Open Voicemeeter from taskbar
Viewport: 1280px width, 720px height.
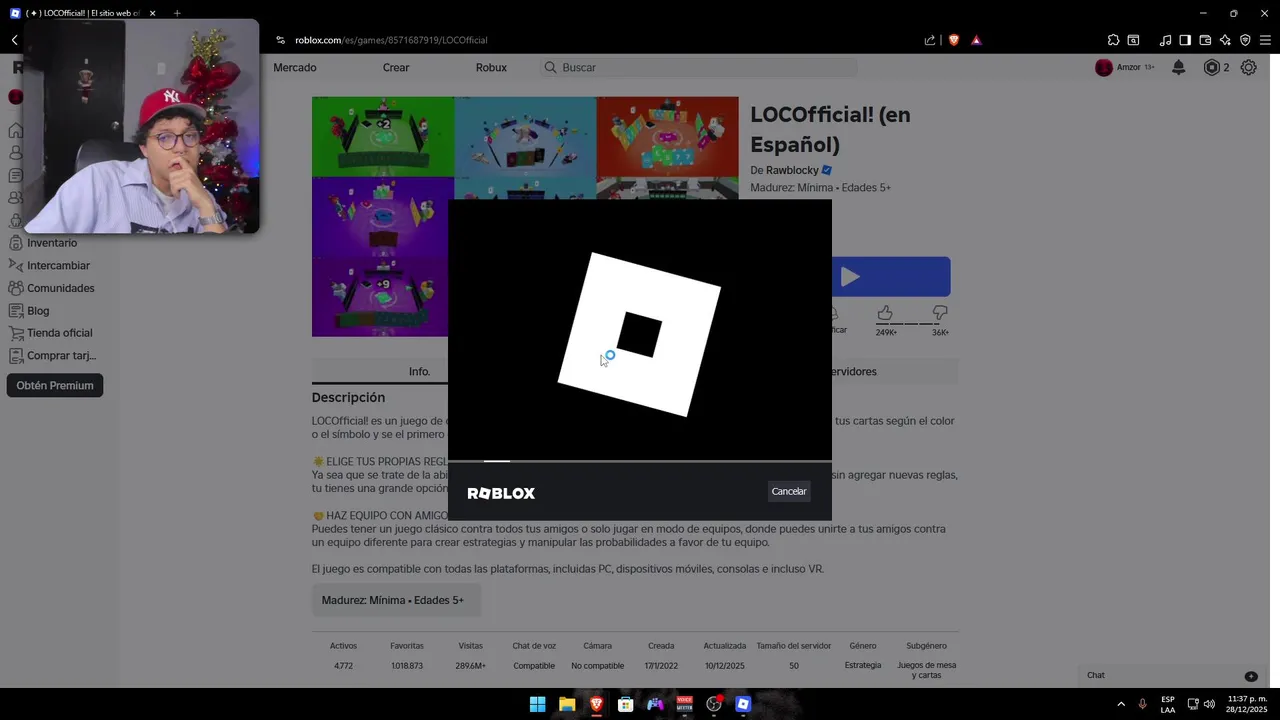coord(685,704)
